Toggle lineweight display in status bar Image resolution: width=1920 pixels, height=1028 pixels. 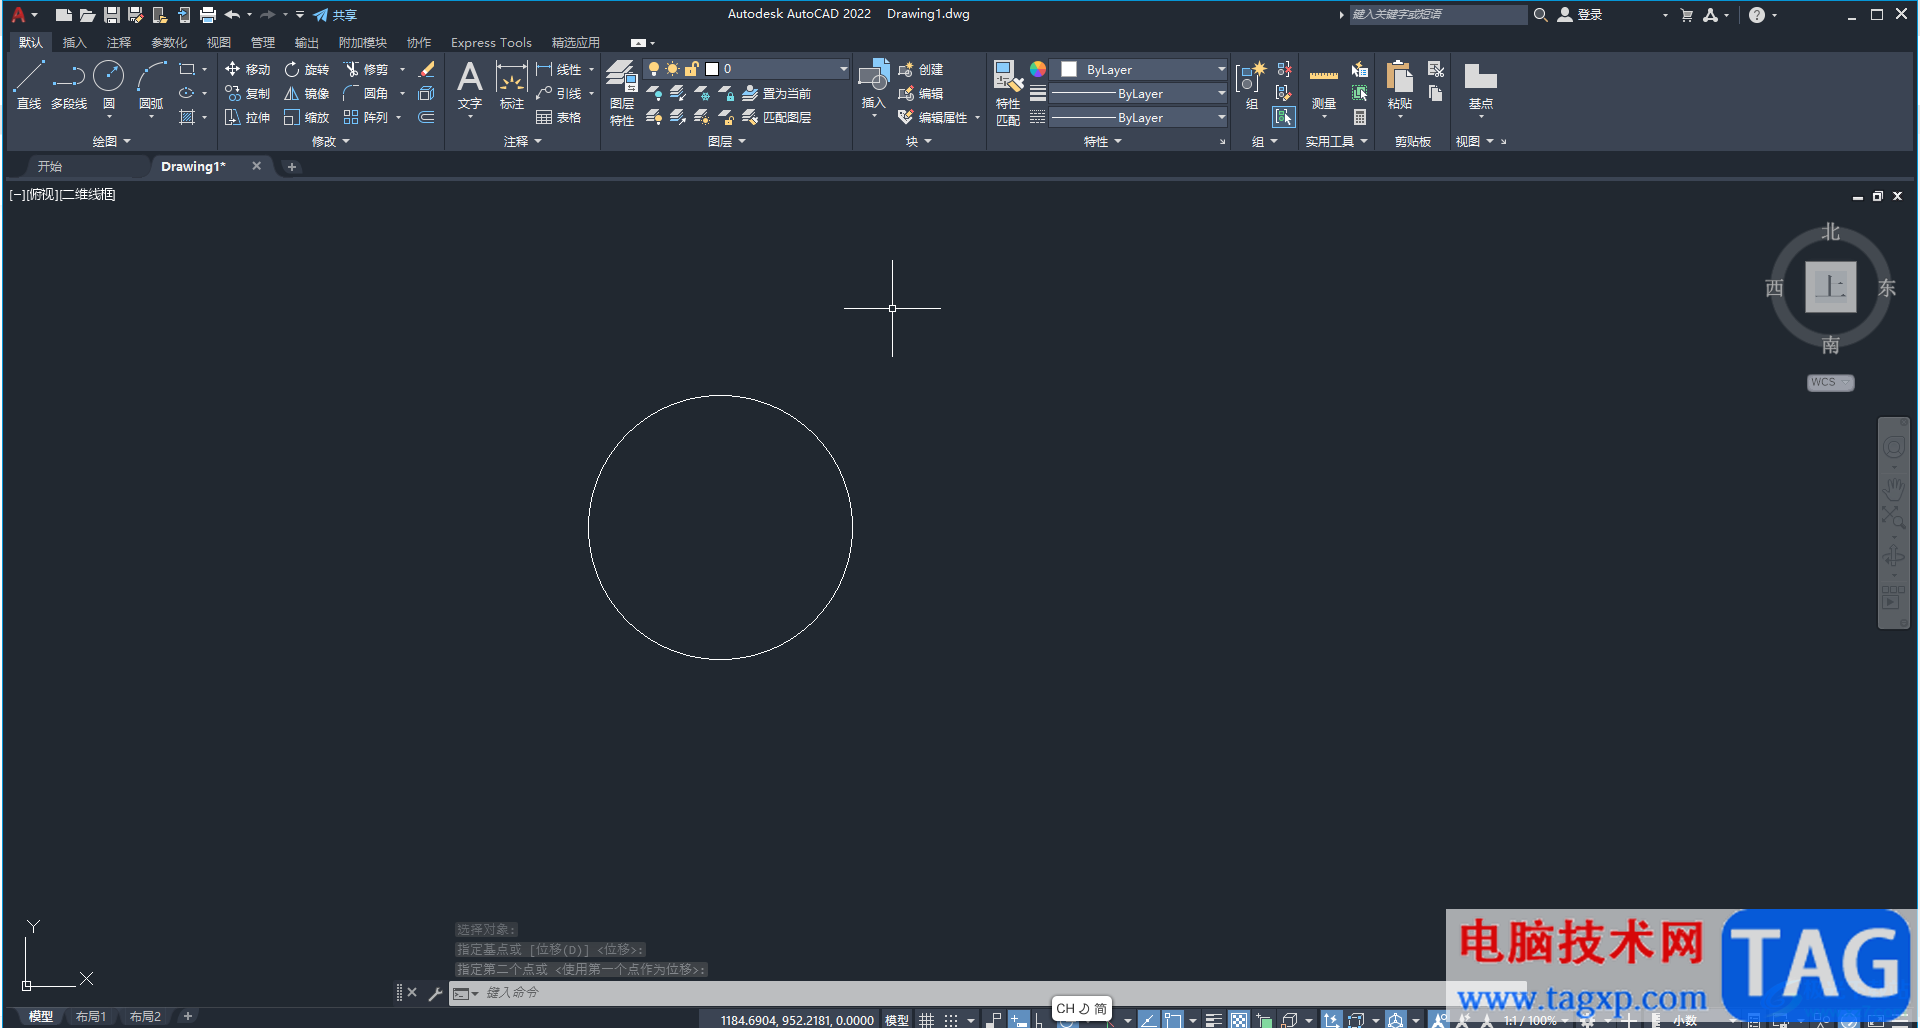pyautogui.click(x=1214, y=1020)
